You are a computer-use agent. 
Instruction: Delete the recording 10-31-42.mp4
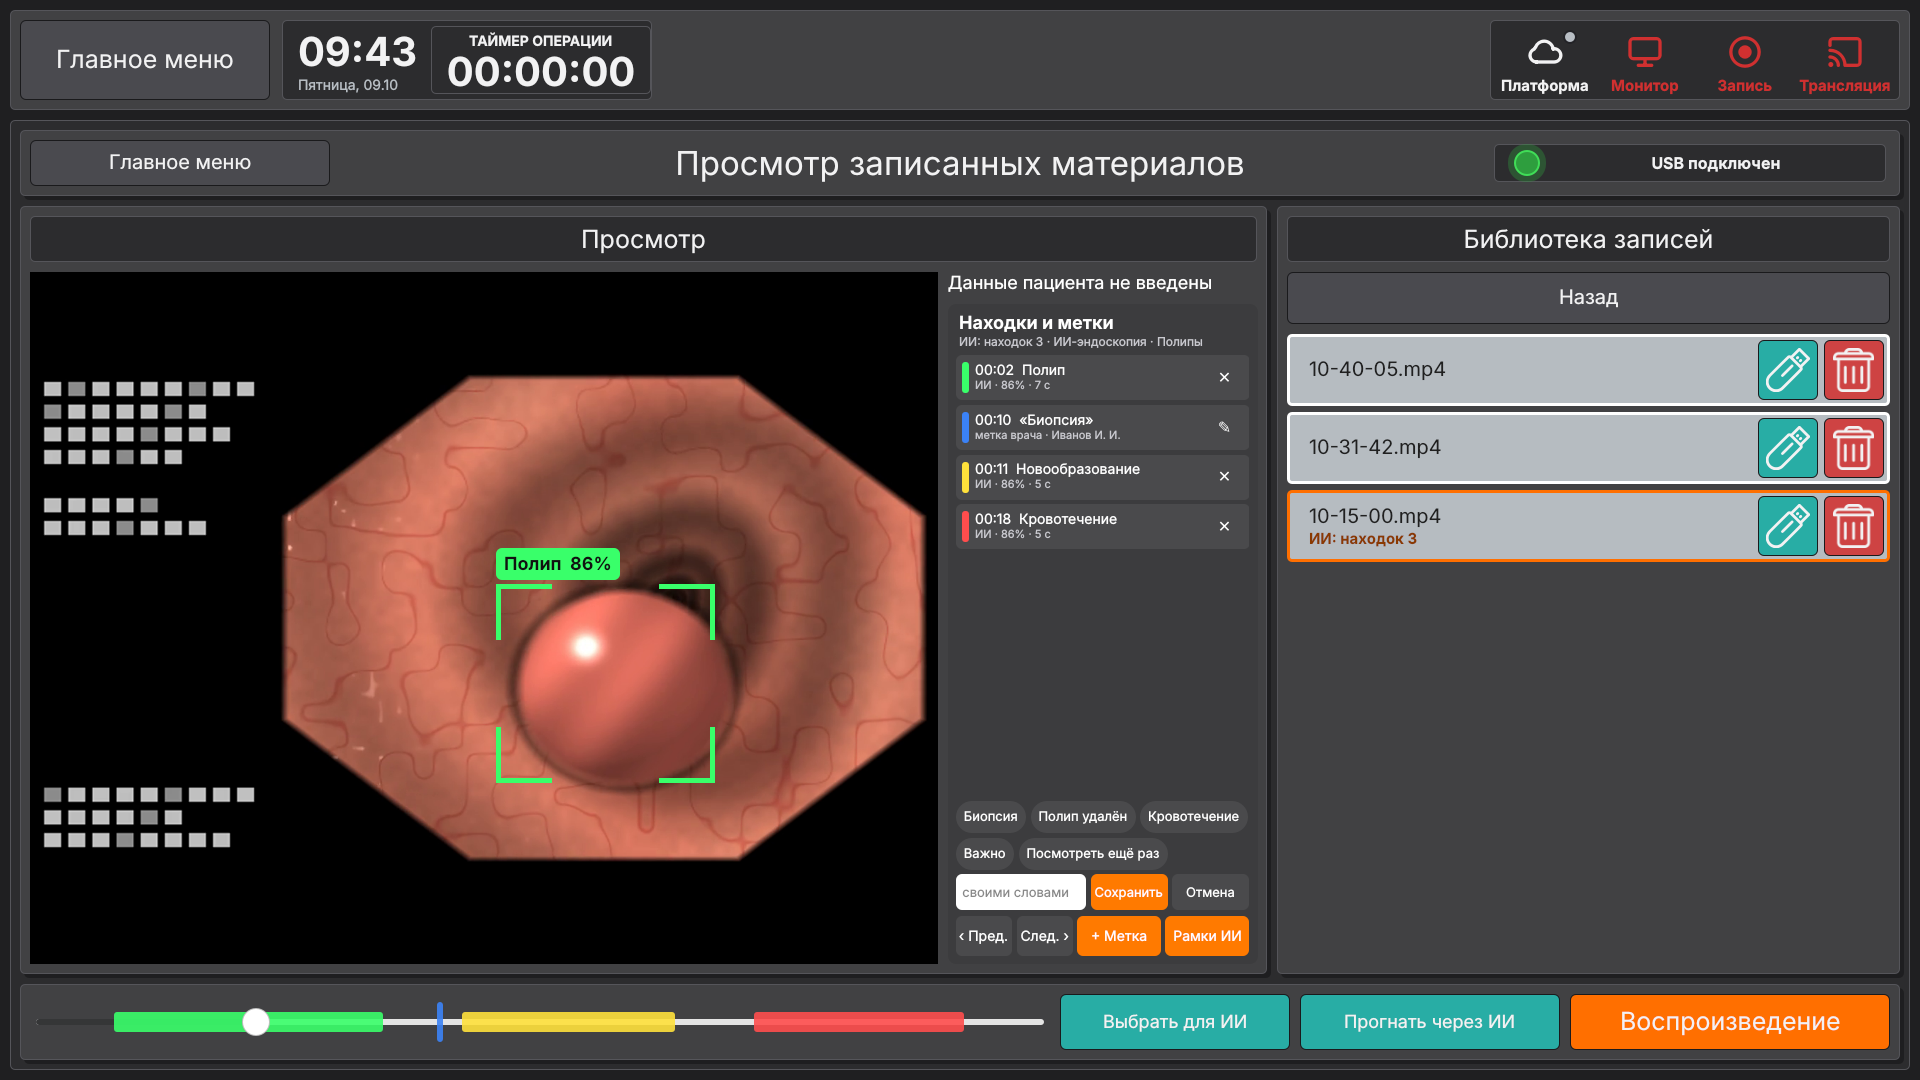[x=1854, y=448]
